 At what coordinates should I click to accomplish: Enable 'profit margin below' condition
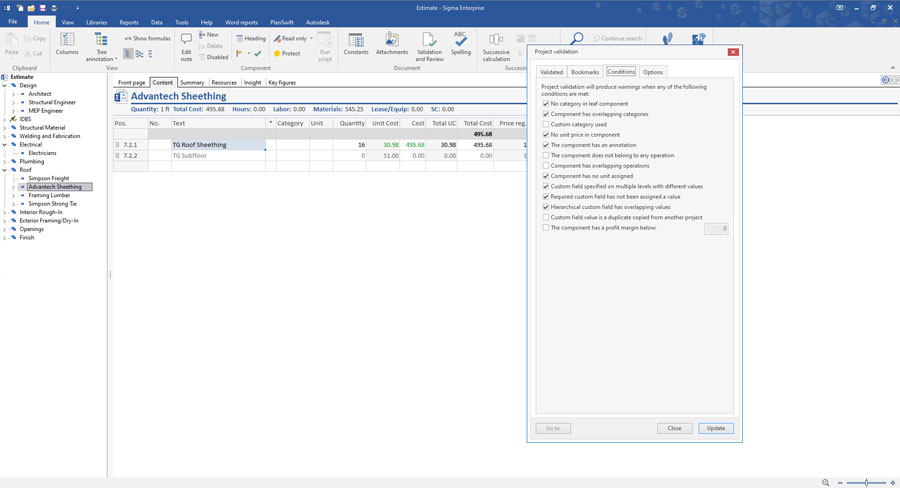point(546,228)
